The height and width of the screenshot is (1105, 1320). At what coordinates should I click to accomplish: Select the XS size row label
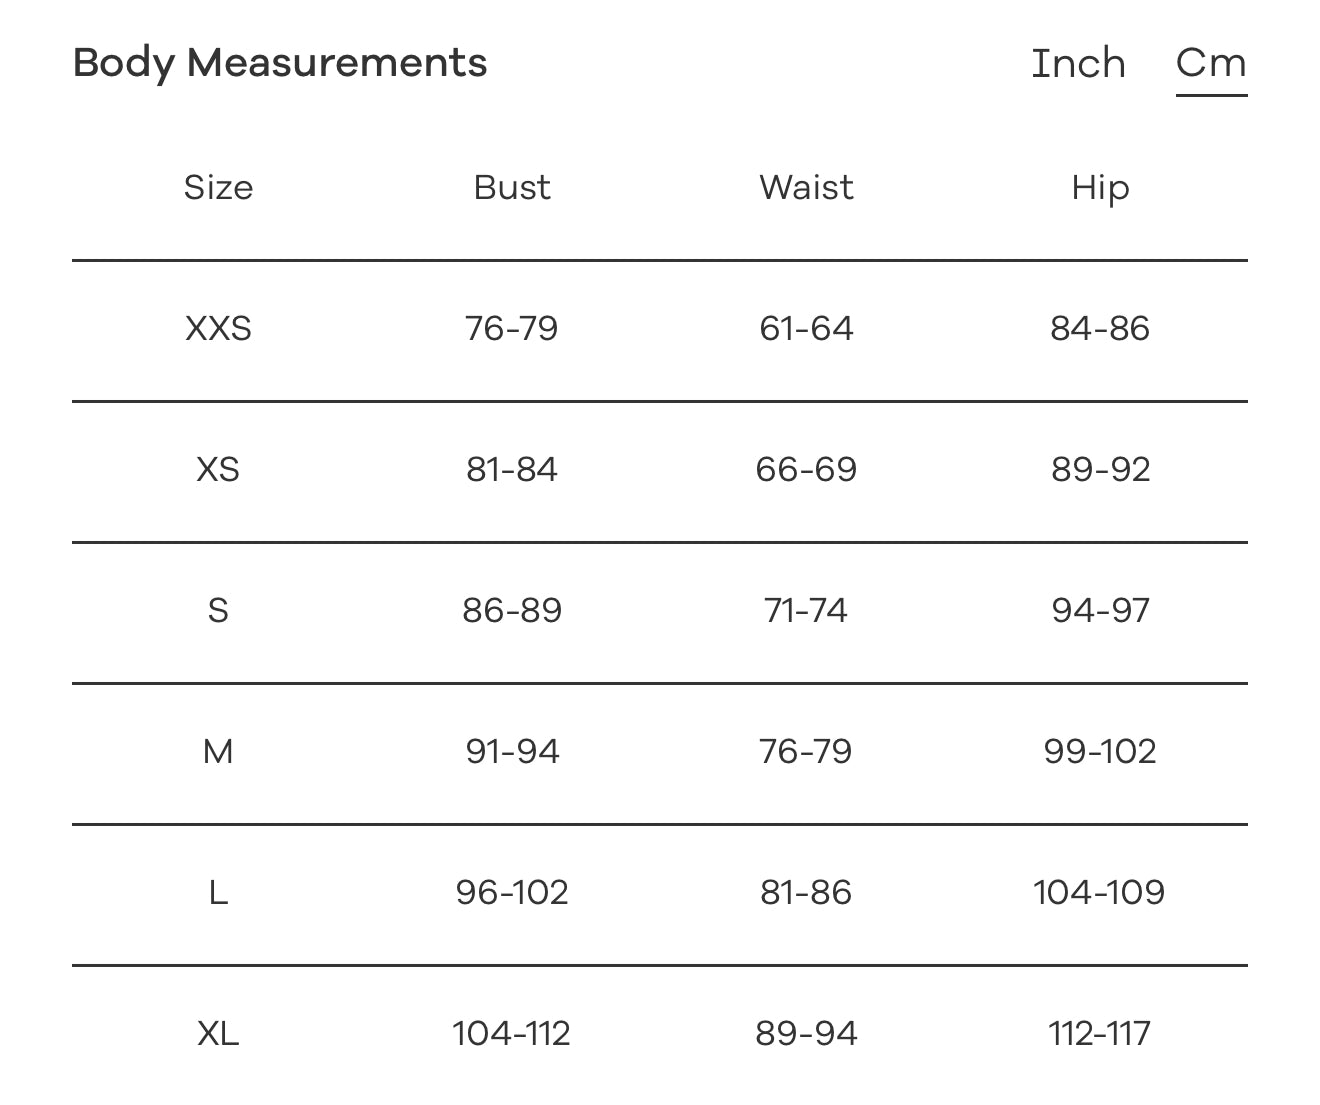[218, 469]
